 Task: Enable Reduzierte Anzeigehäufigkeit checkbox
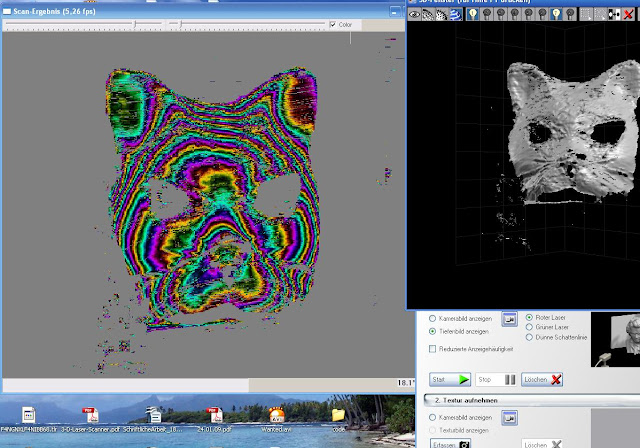point(432,349)
